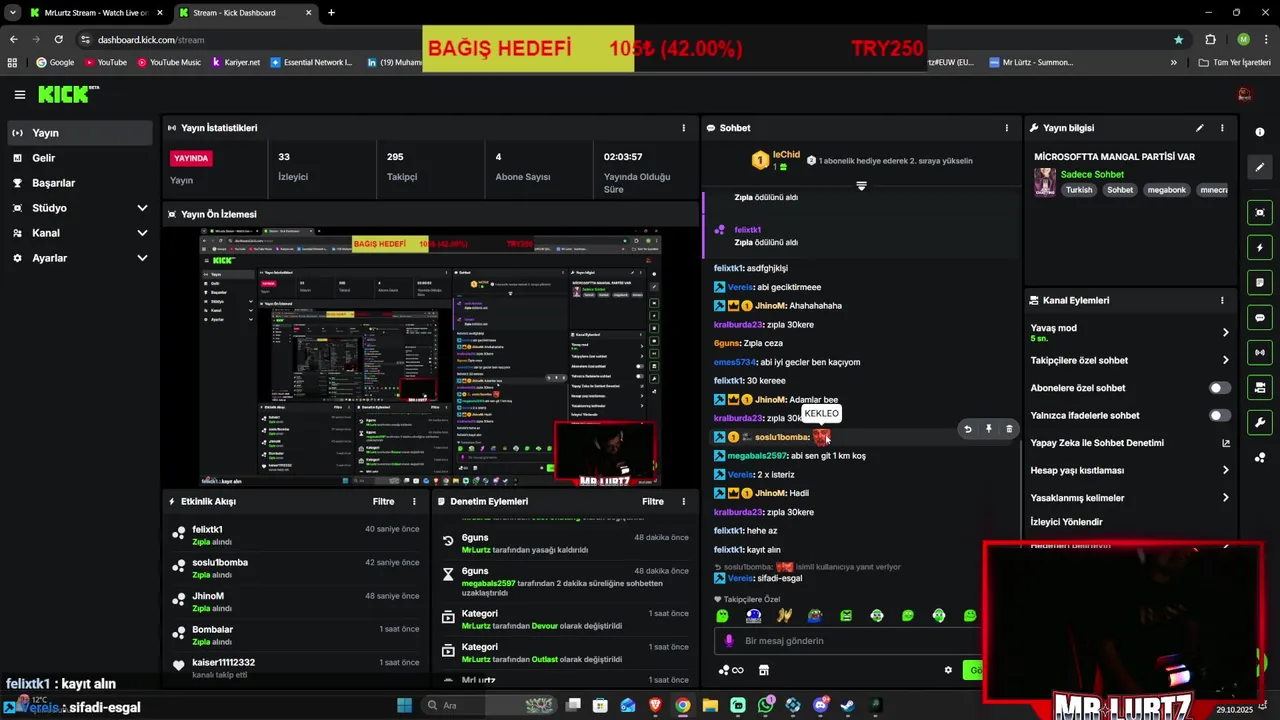This screenshot has width=1280, height=720.
Task: Open Kanal Eylemleri three-dot menu
Action: point(1222,300)
